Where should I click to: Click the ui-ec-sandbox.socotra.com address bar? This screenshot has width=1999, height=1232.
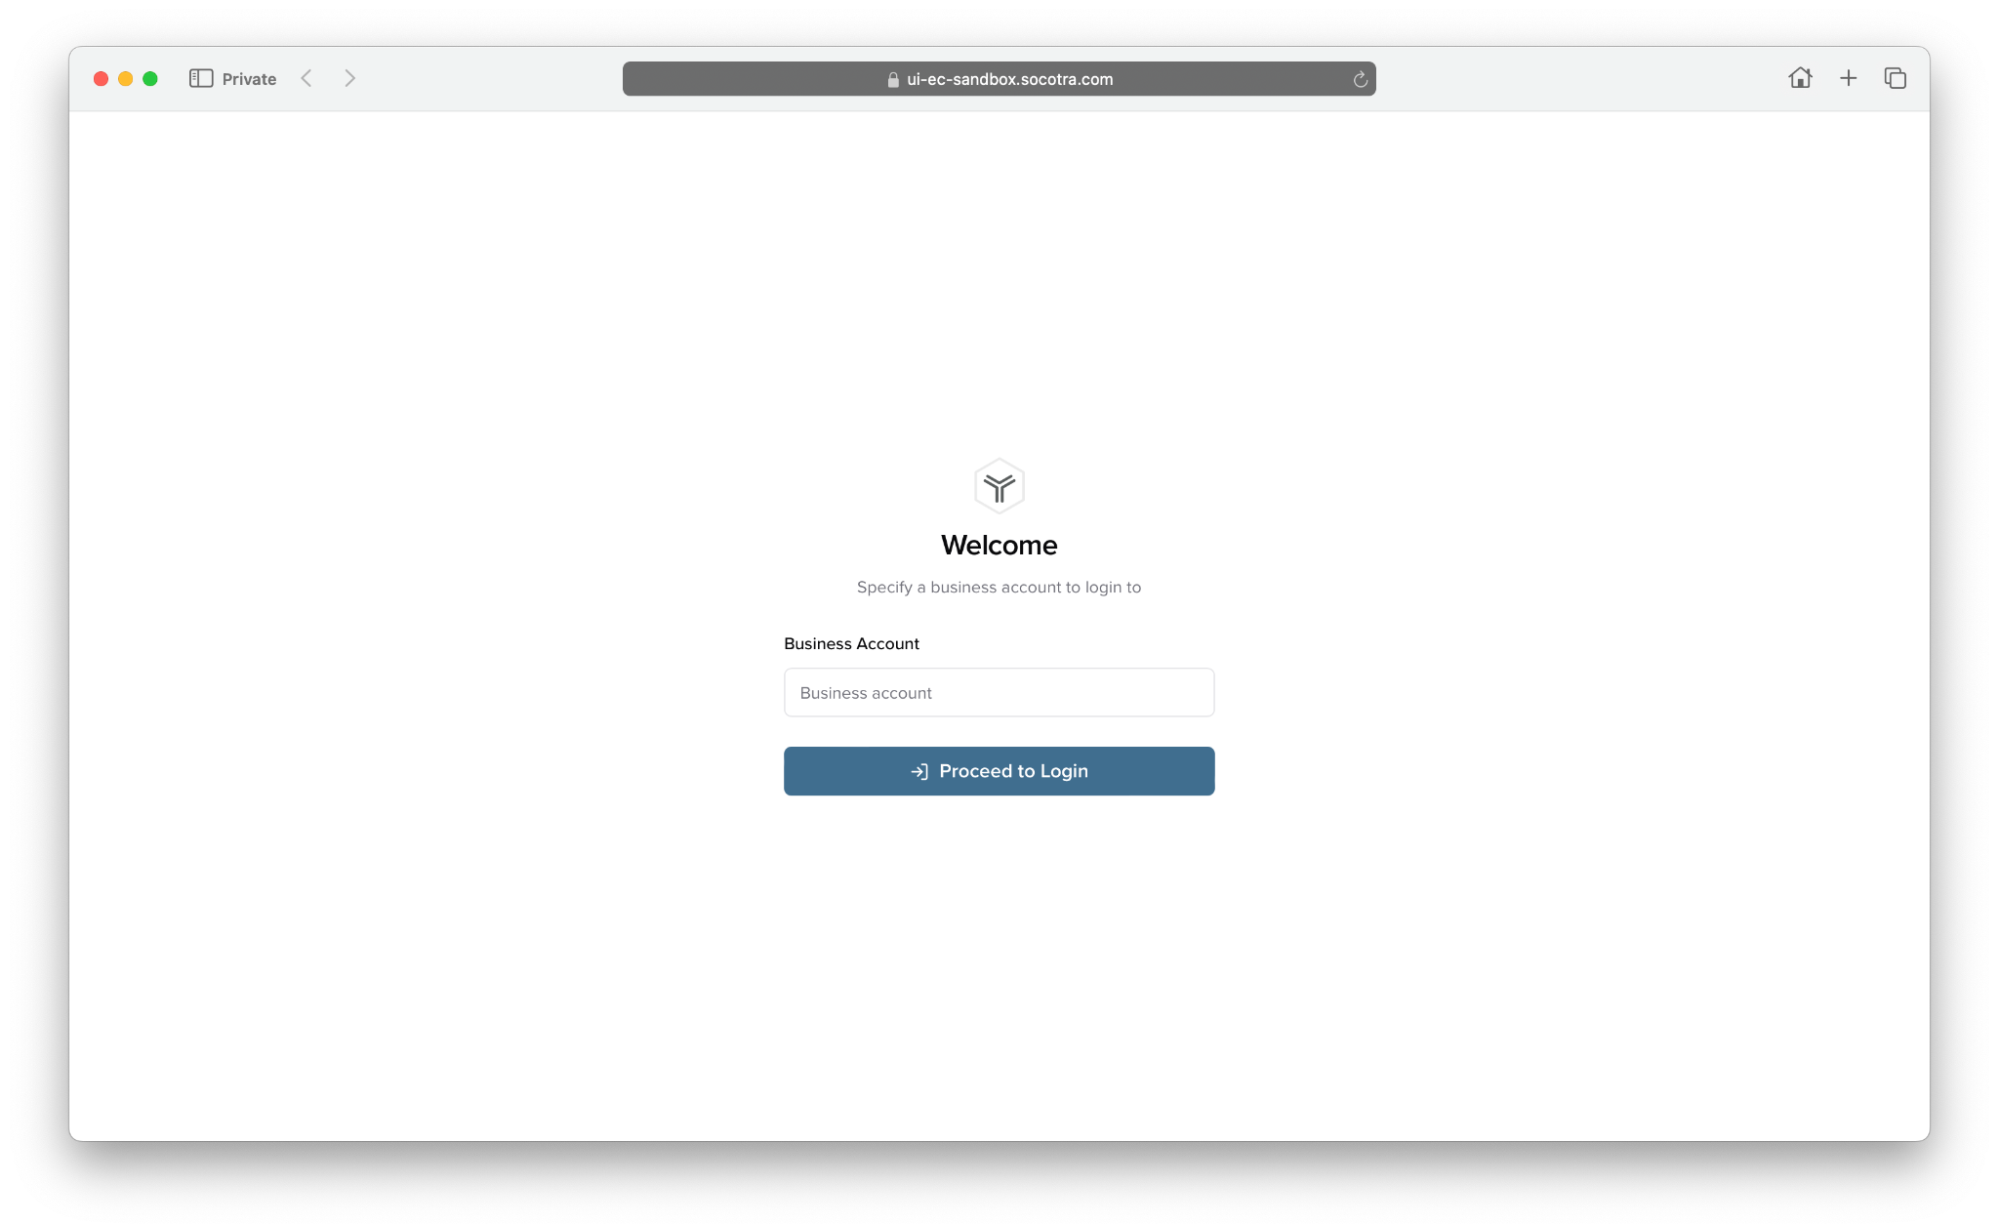click(x=1000, y=79)
